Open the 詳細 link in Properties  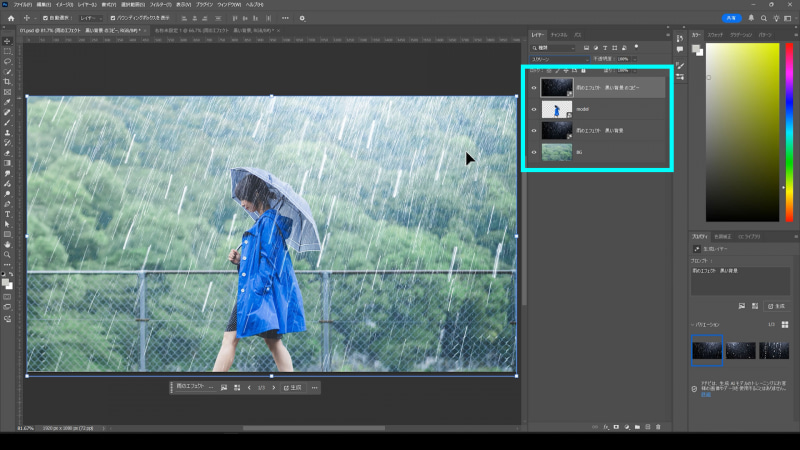(x=706, y=394)
